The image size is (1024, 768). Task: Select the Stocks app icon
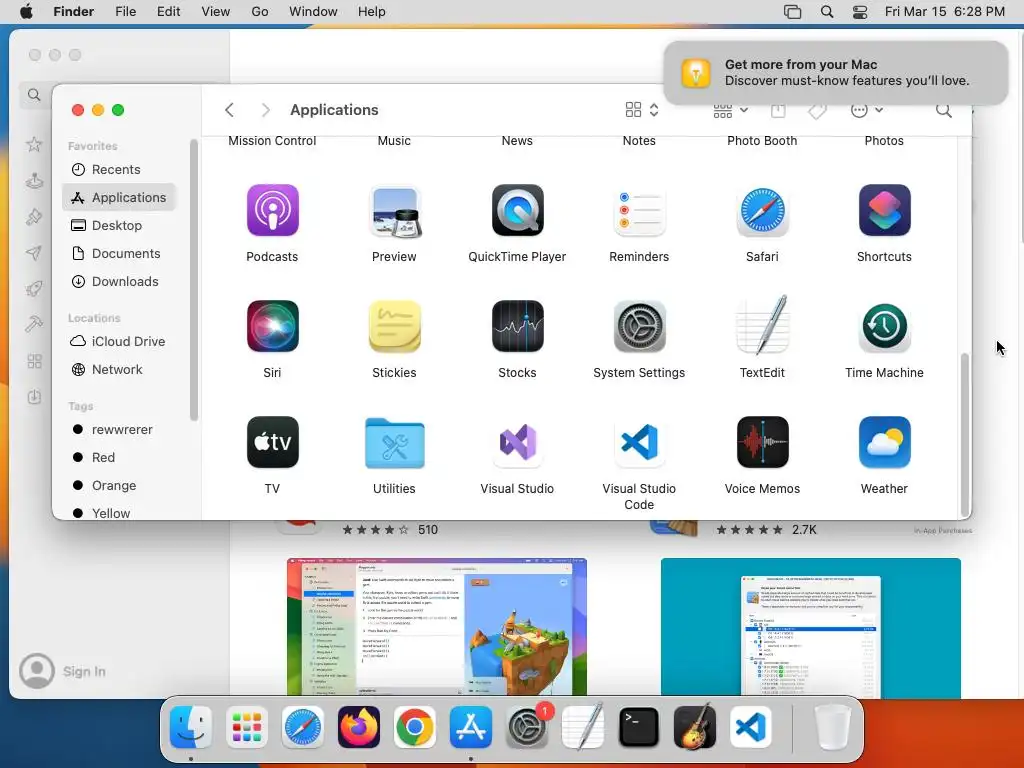click(517, 326)
